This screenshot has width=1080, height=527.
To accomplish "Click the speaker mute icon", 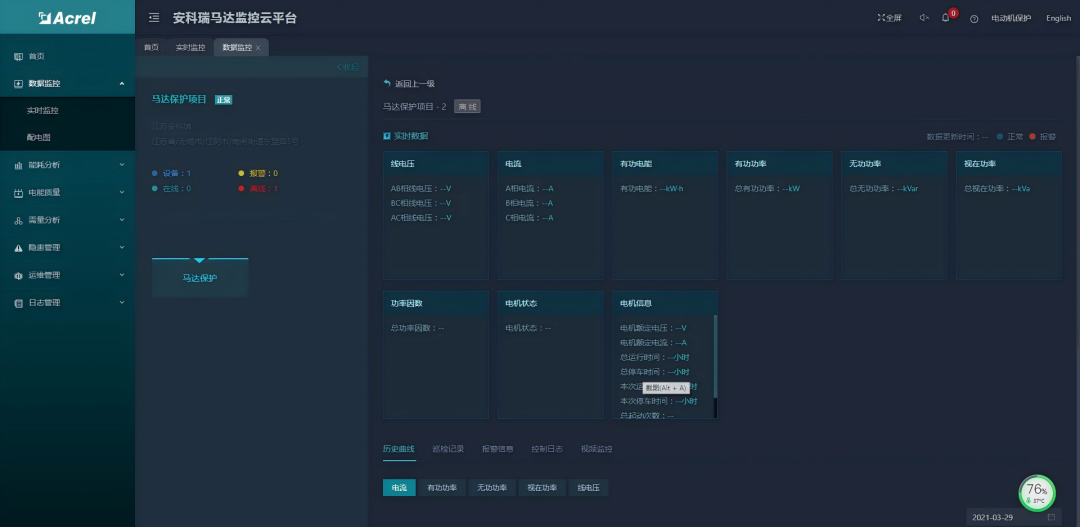I will 924,18.
